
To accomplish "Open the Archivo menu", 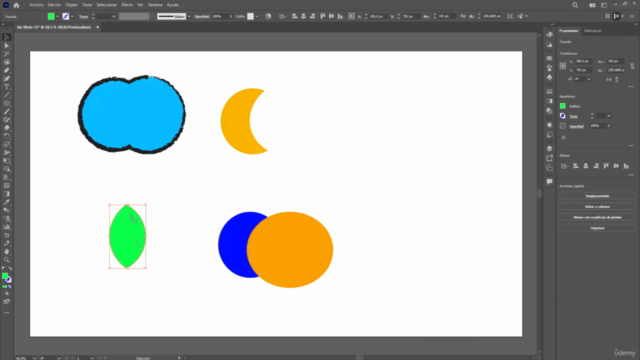I will pos(36,5).
